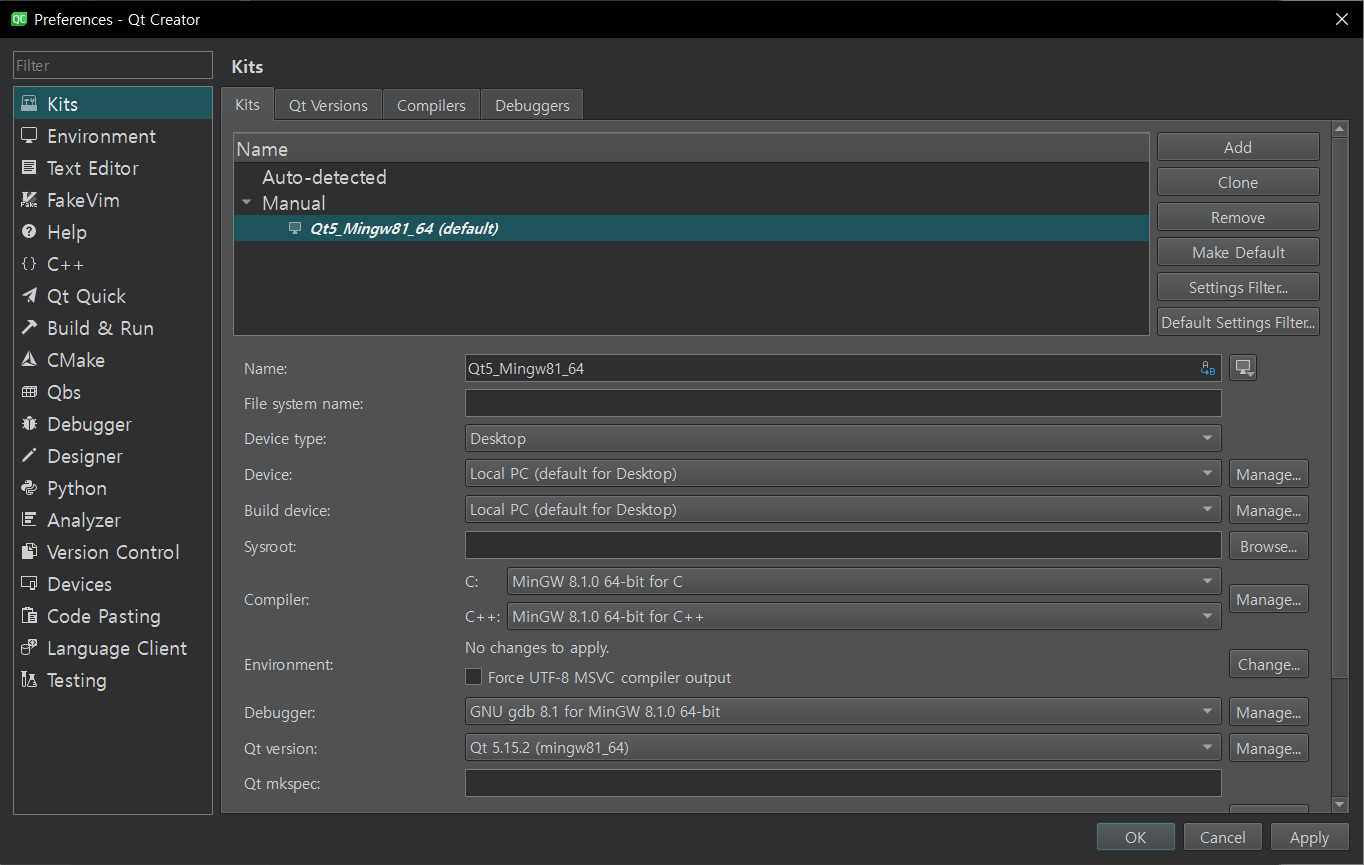The image size is (1364, 865).
Task: Select the Designer pencil icon
Action: [x=29, y=456]
